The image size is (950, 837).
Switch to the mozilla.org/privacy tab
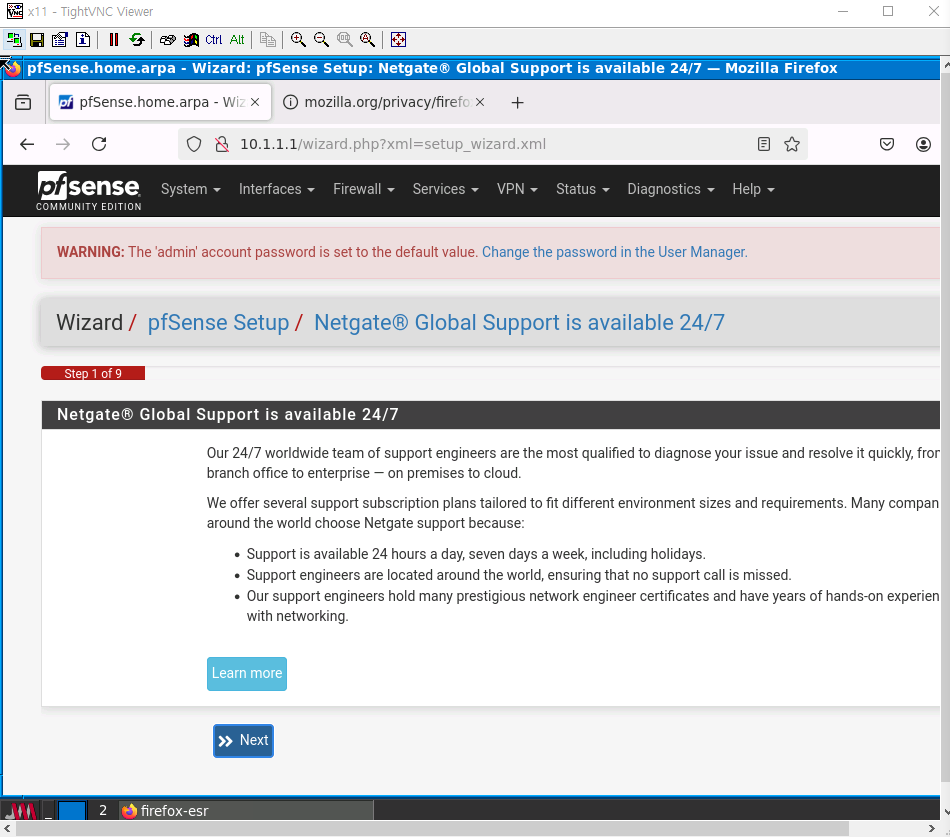coord(384,102)
